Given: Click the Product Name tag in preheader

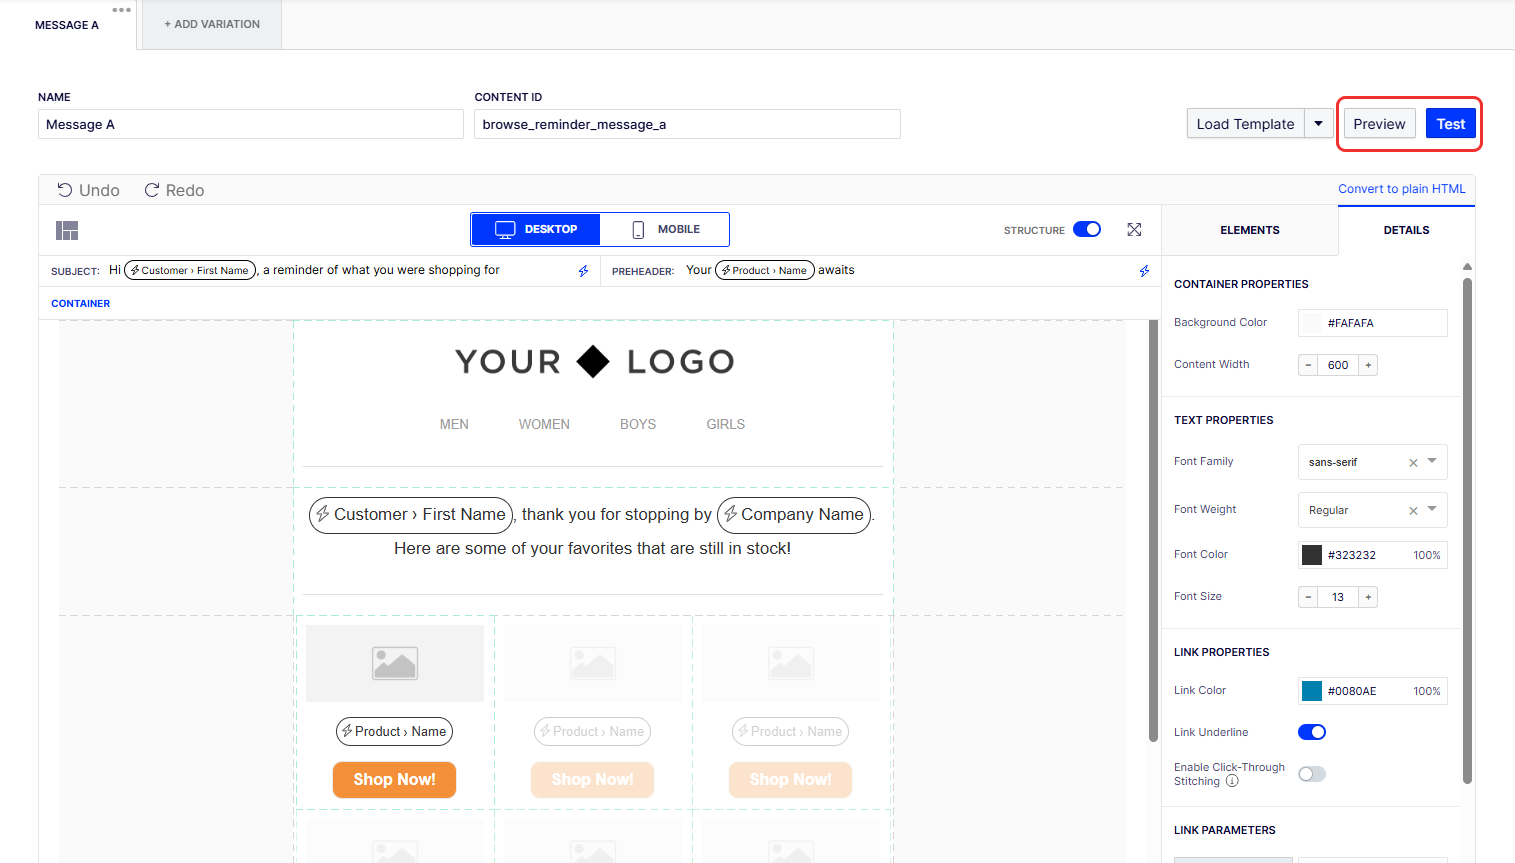Looking at the screenshot, I should (765, 270).
